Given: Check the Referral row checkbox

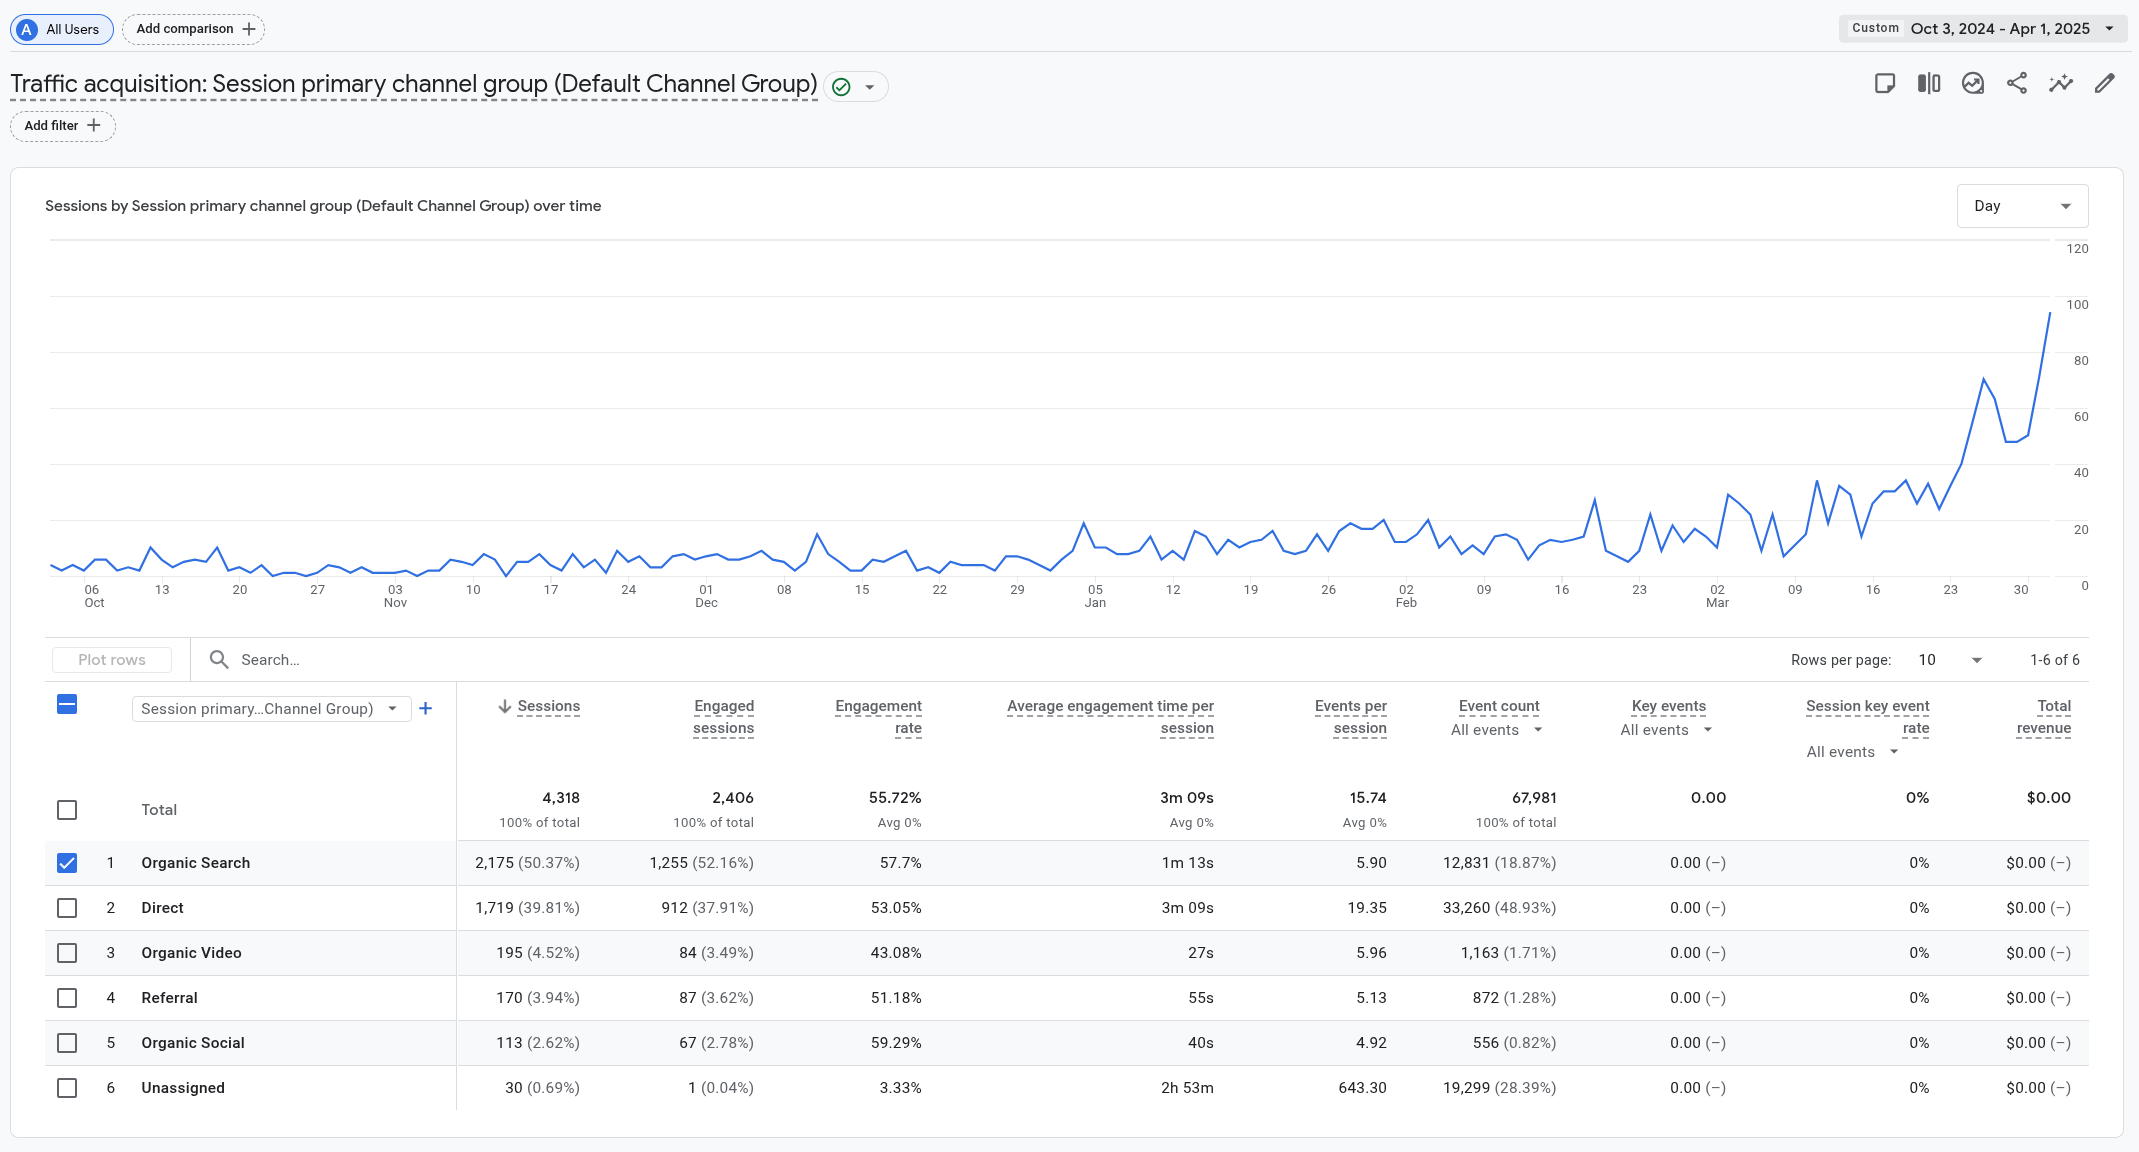Looking at the screenshot, I should (x=67, y=998).
